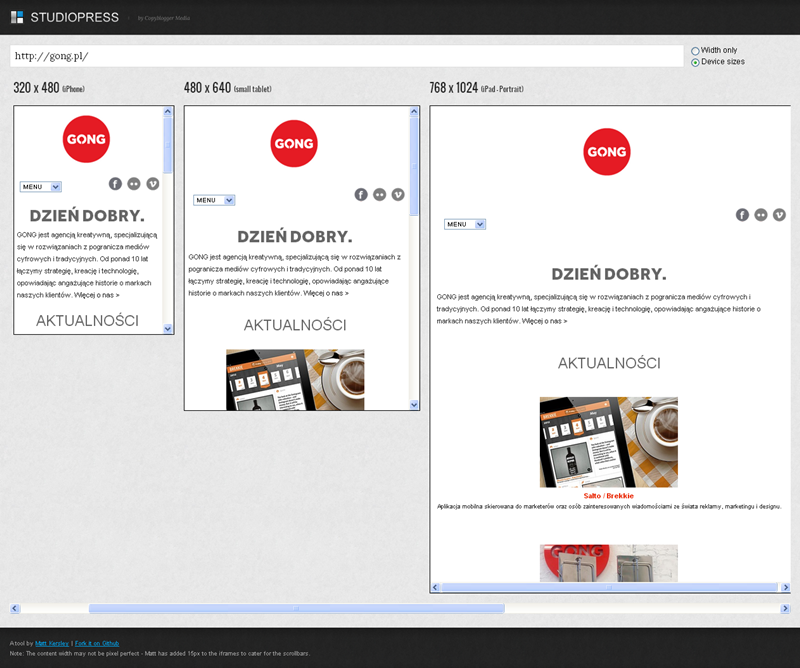Image resolution: width=800 pixels, height=668 pixels.
Task: Click Facebook icon in the iPhone preview
Action: click(115, 183)
